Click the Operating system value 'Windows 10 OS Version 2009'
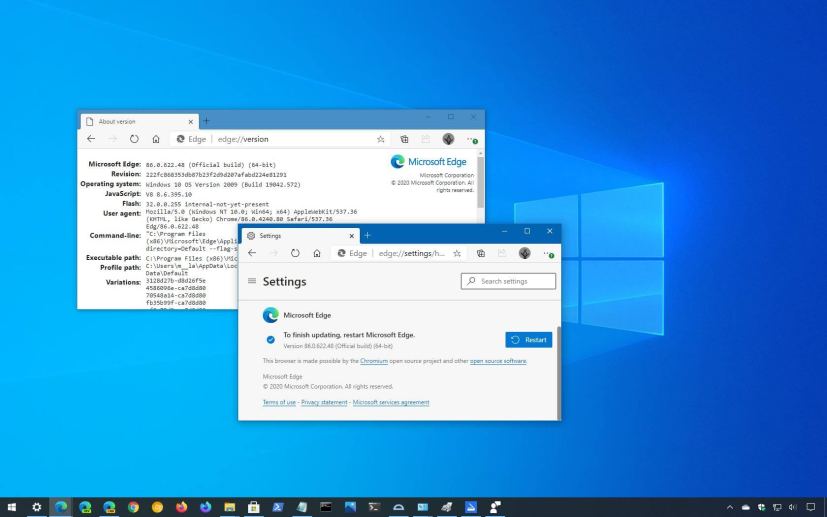Screen dimensions: 827x517 [x=223, y=185]
